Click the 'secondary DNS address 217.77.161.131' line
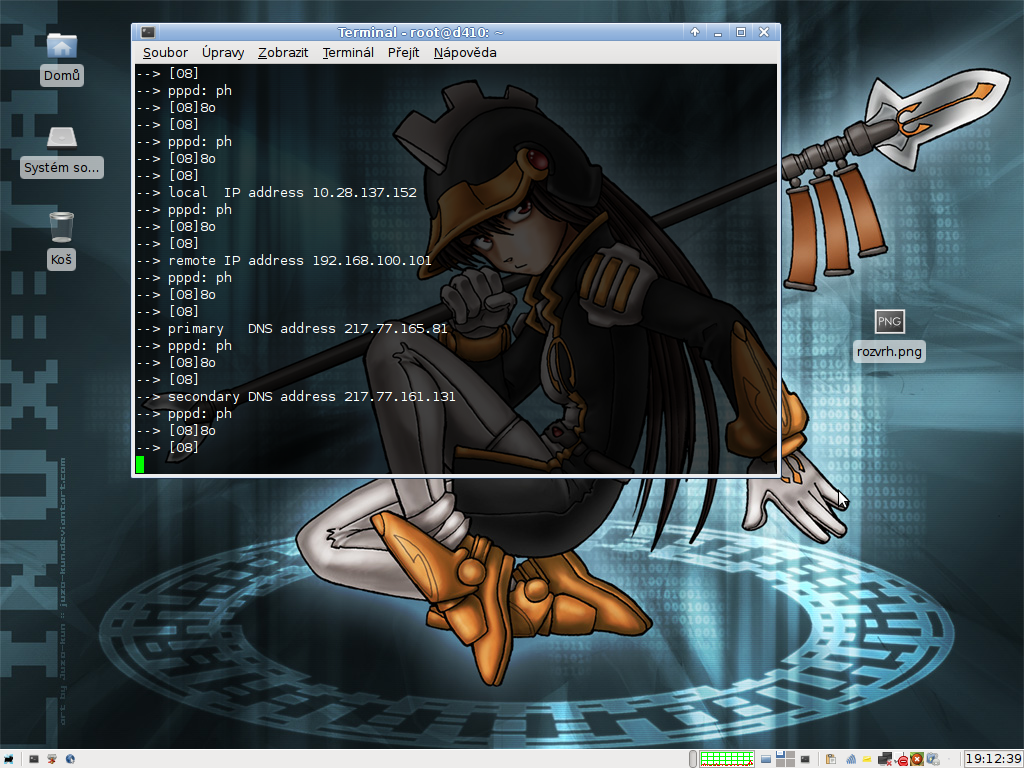Viewport: 1024px width, 768px height. click(296, 396)
